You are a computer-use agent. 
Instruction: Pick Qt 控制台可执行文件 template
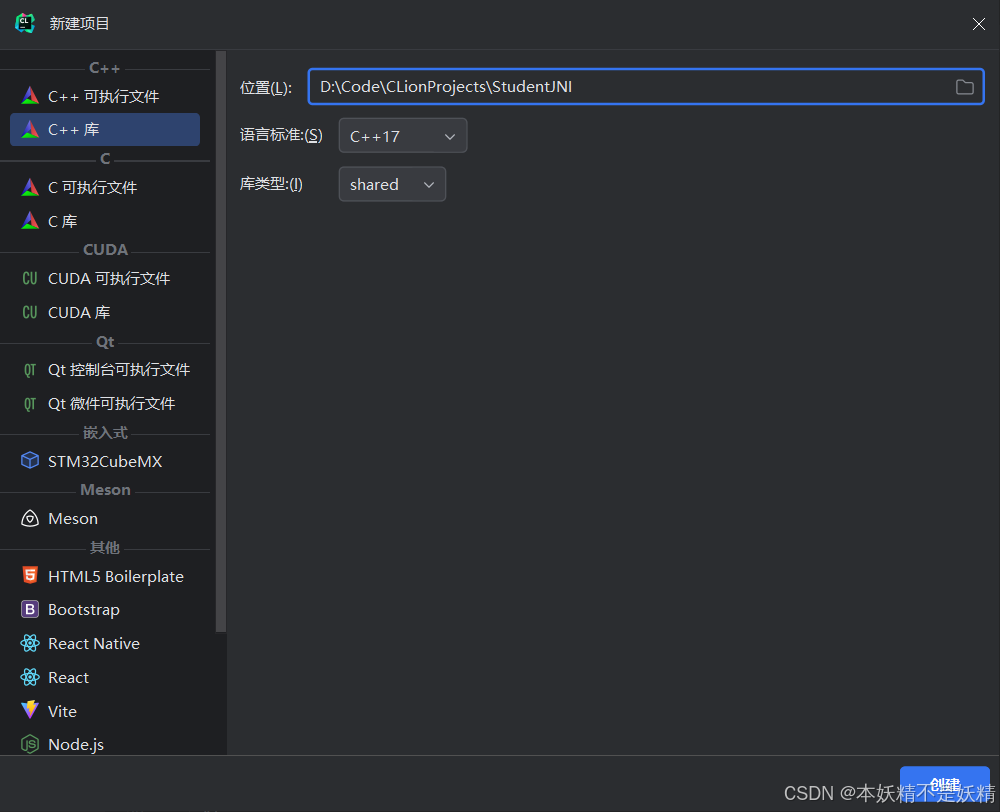(105, 370)
